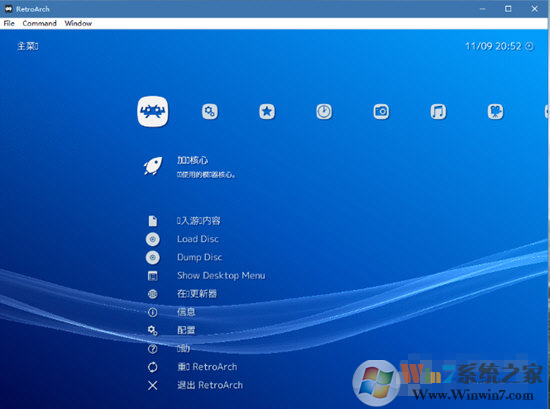
Task: Open the 配置 entry
Action: tap(186, 330)
